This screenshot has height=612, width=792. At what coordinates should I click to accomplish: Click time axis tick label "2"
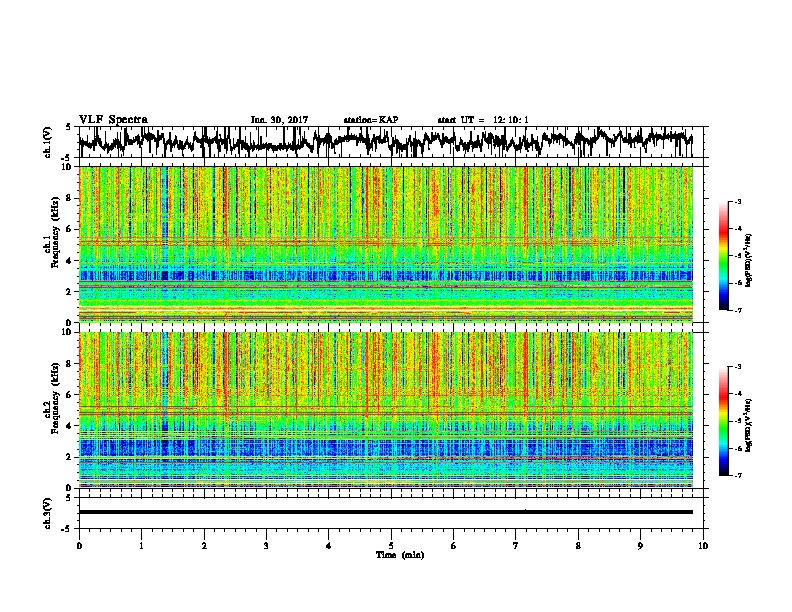pos(204,546)
